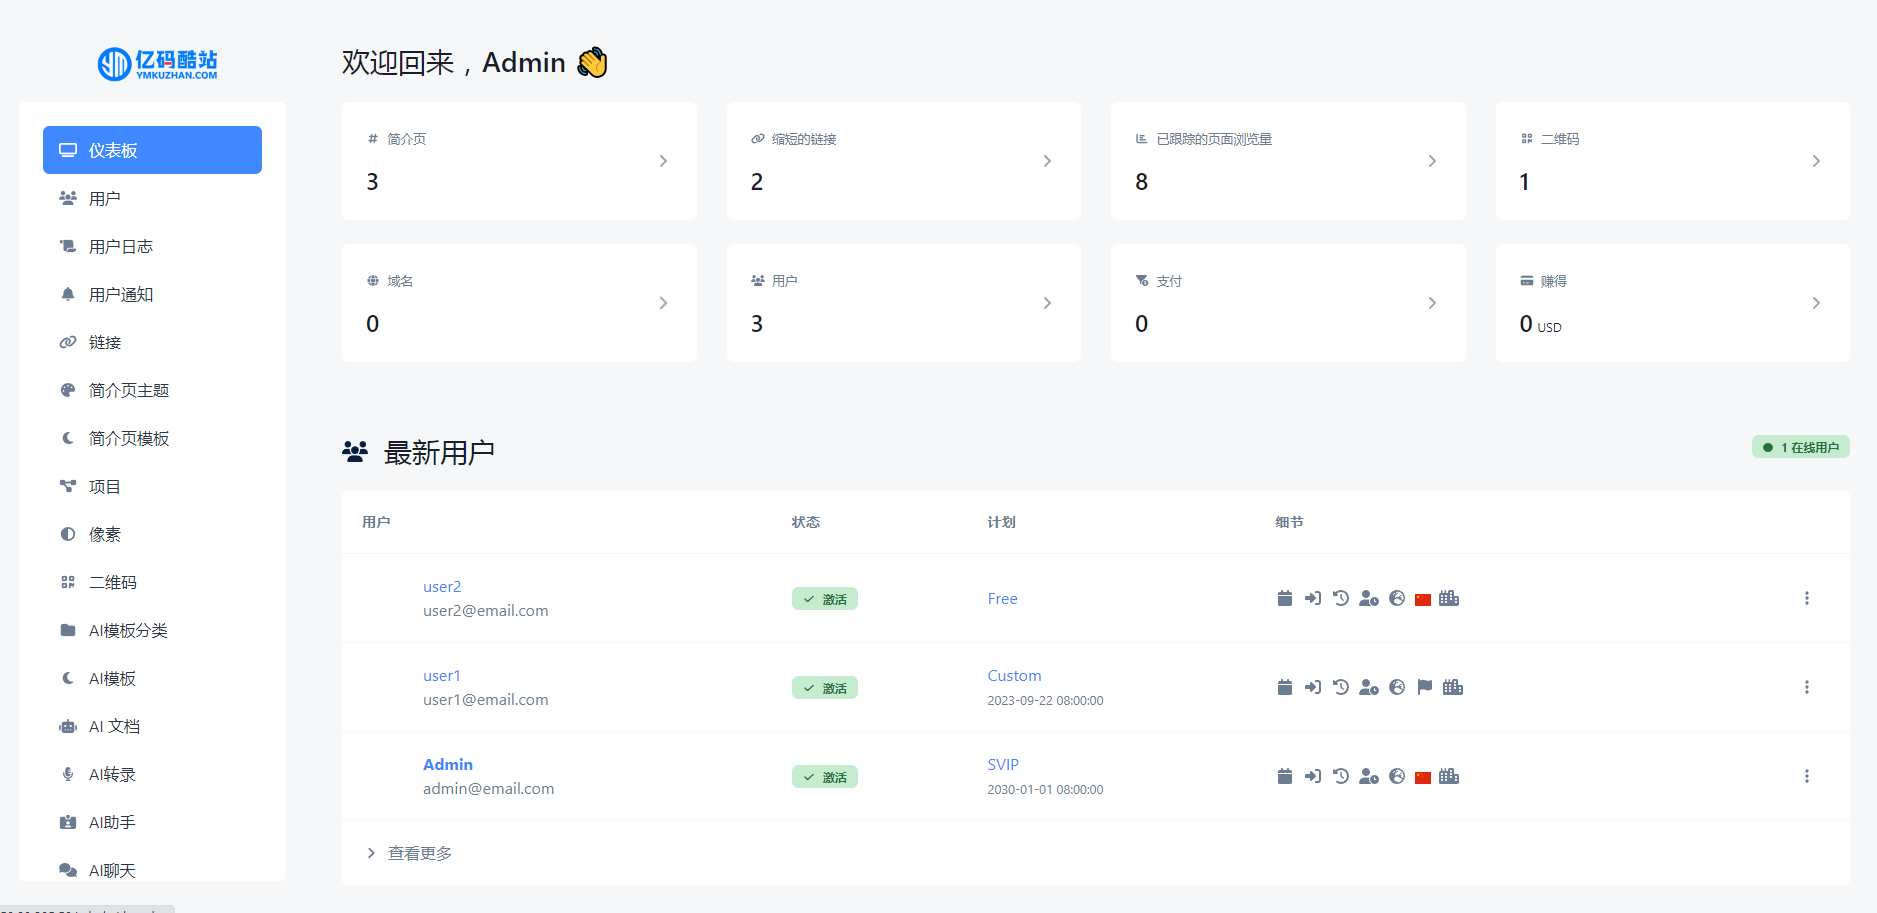Viewport: 1877px width, 913px height.
Task: Open the three-dot options menu for Admin
Action: (x=1806, y=776)
